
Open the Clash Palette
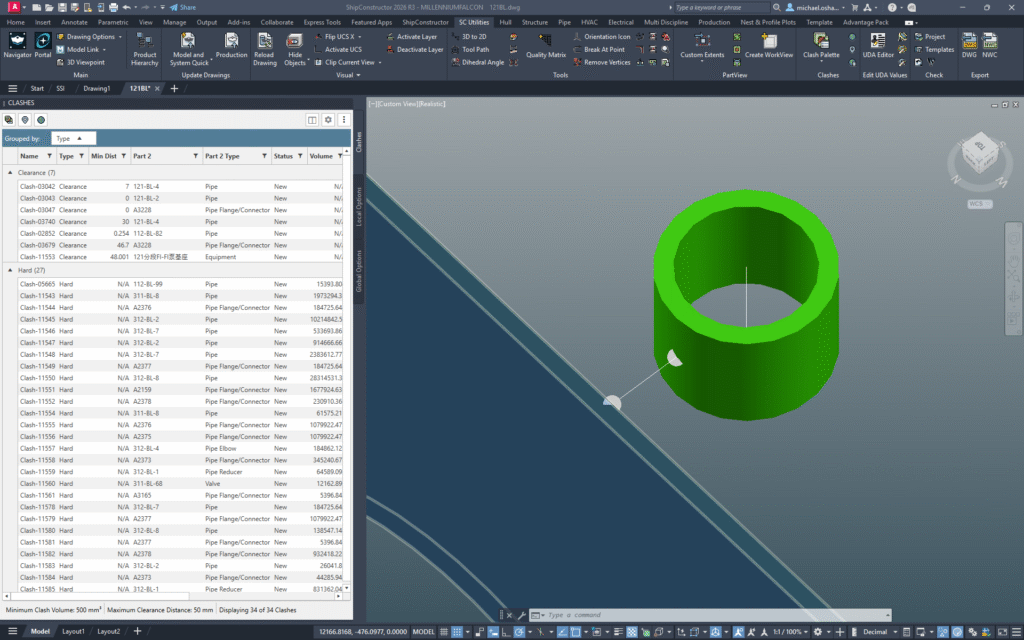coord(820,44)
